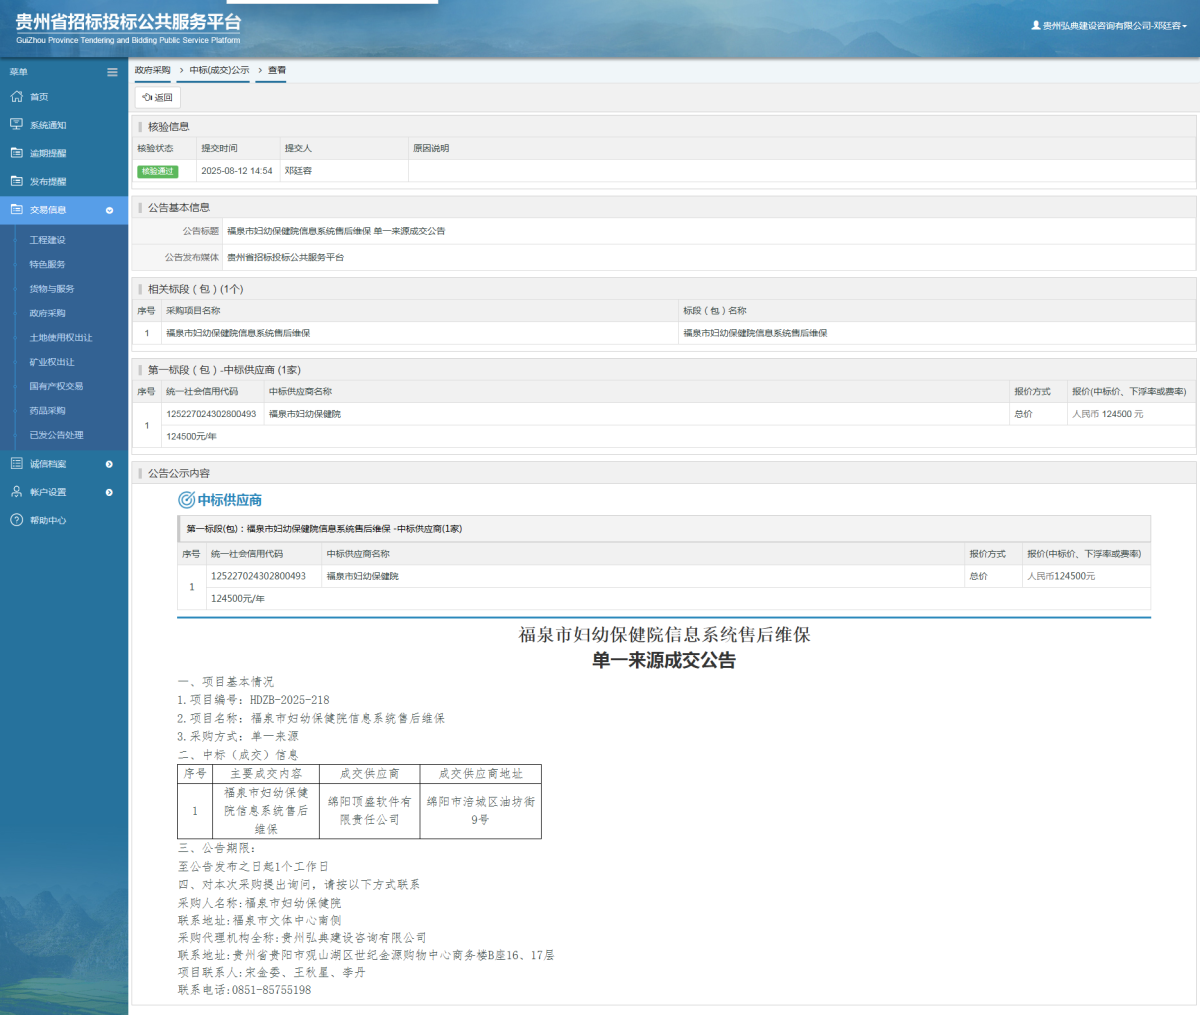Open 已发公告处理 in the sidebar
The width and height of the screenshot is (1200, 1015).
(x=56, y=435)
